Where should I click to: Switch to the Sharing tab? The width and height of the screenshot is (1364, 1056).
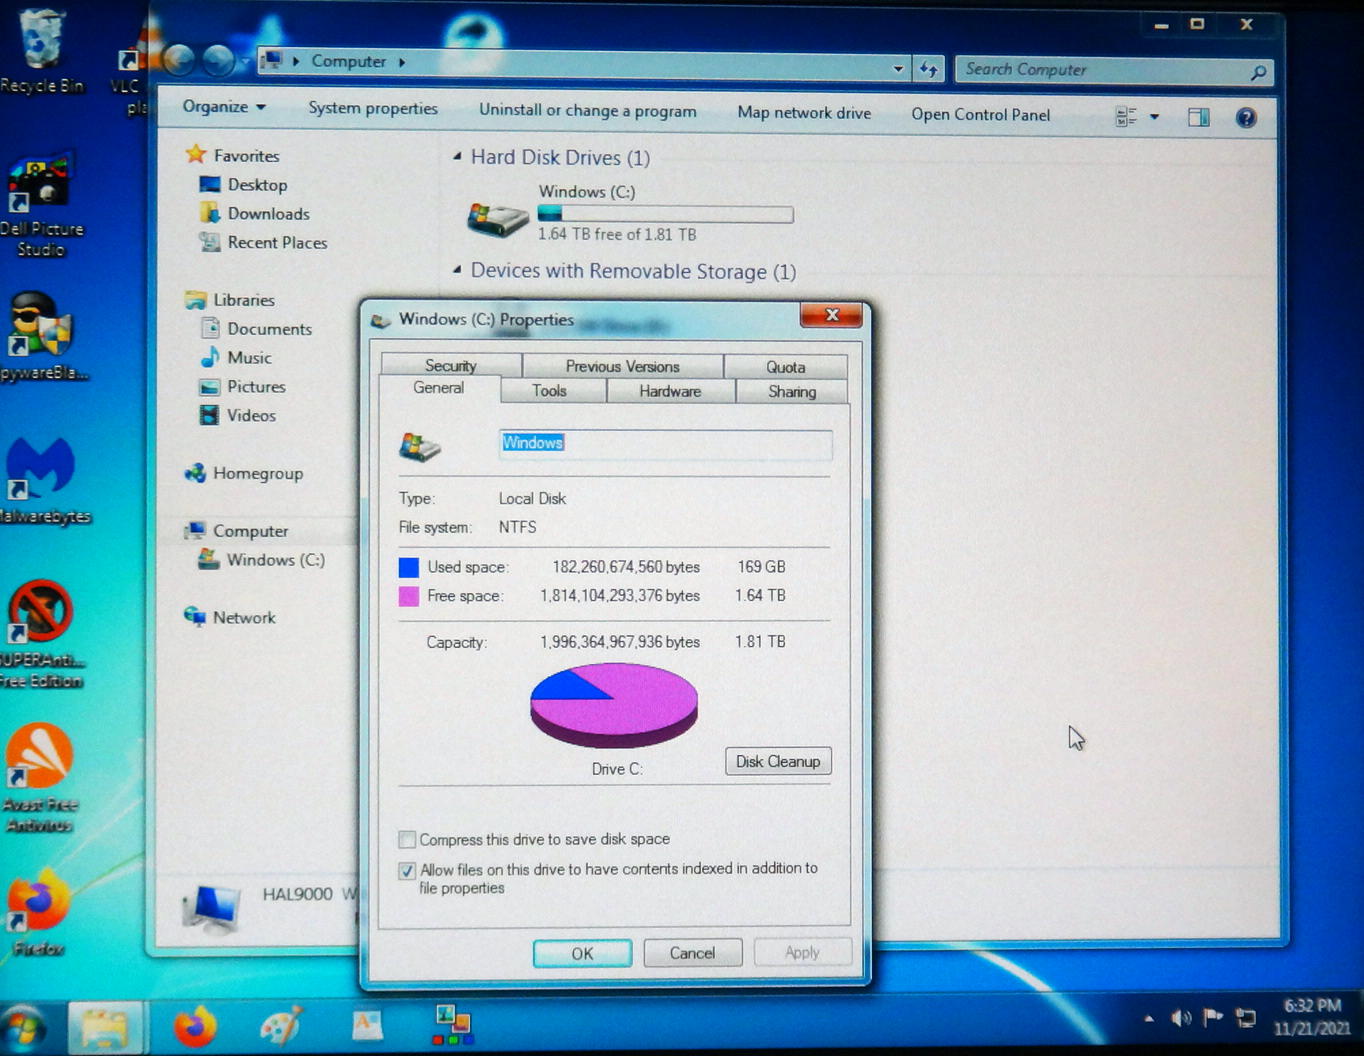(792, 392)
